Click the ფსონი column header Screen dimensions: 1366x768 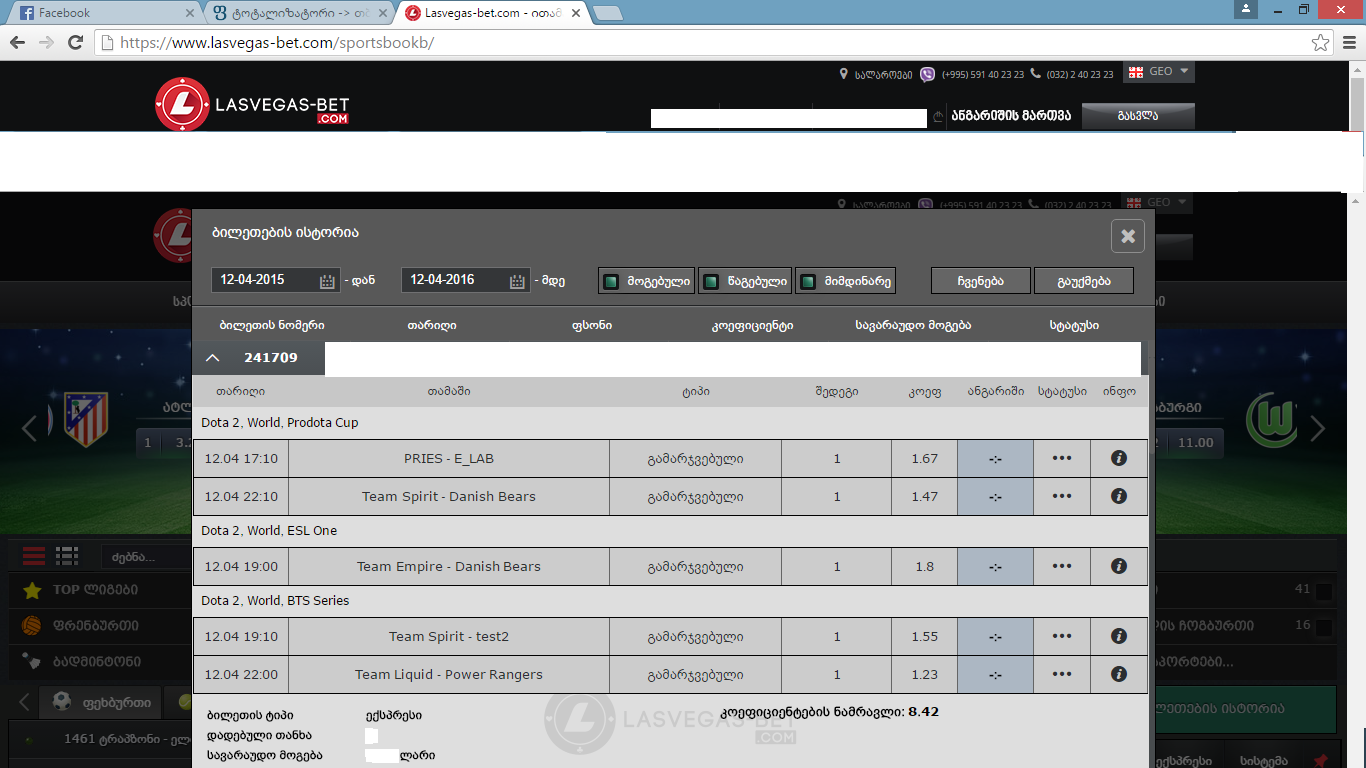(592, 326)
